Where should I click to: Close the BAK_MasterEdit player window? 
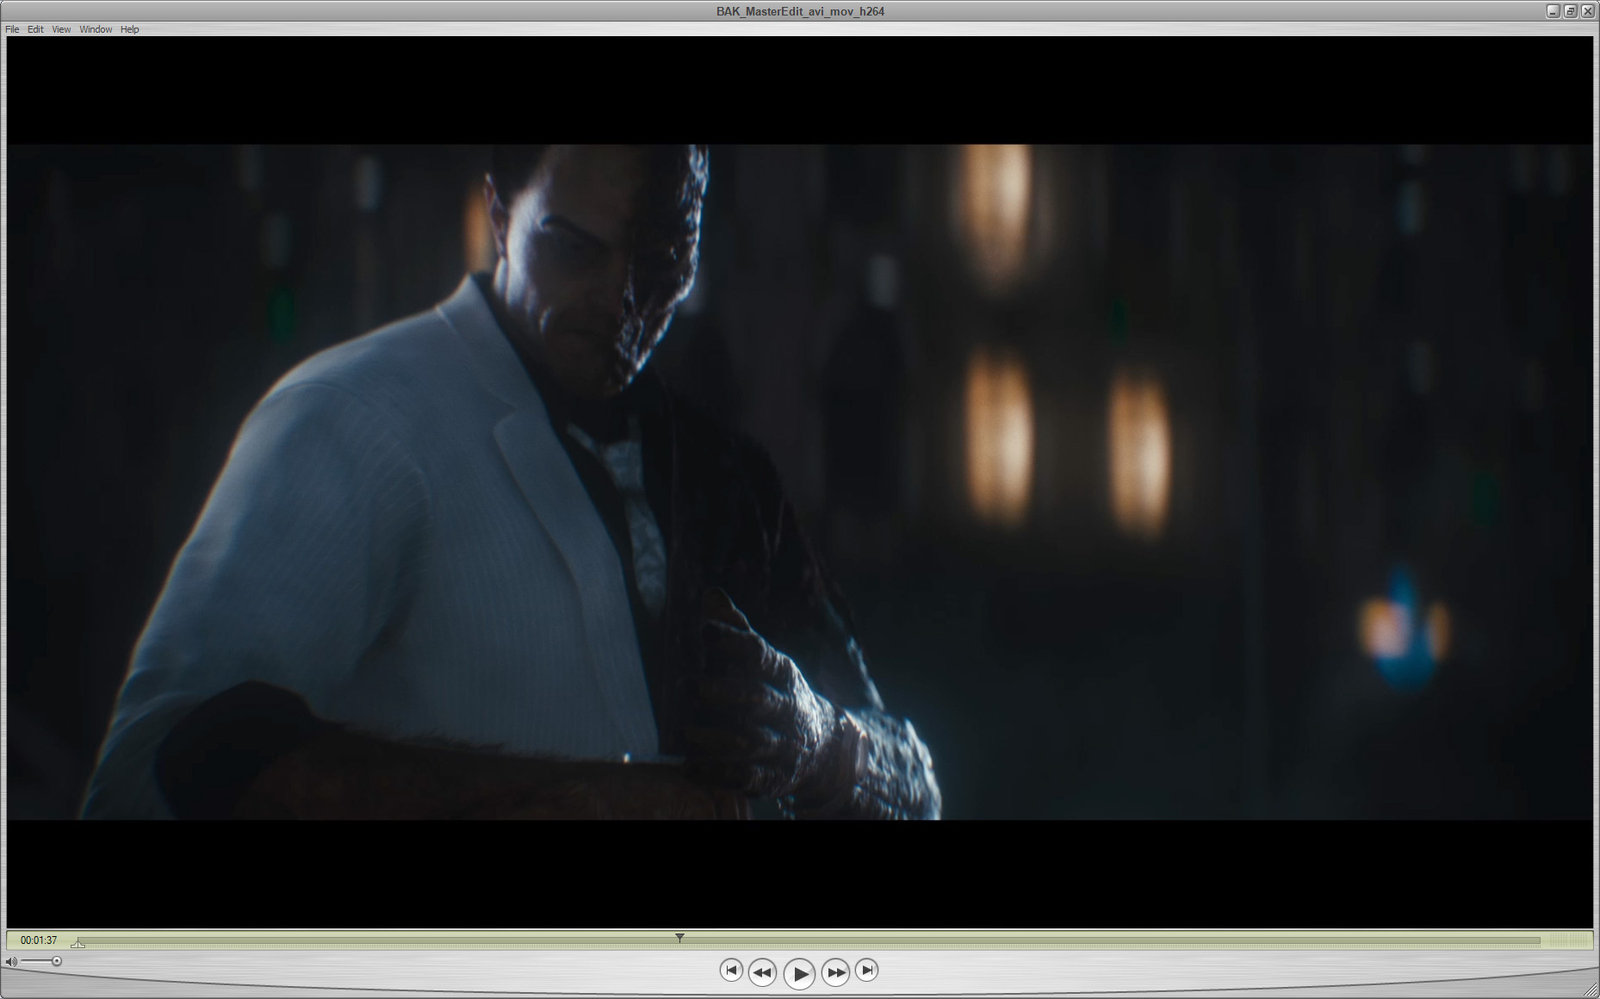pos(1587,11)
